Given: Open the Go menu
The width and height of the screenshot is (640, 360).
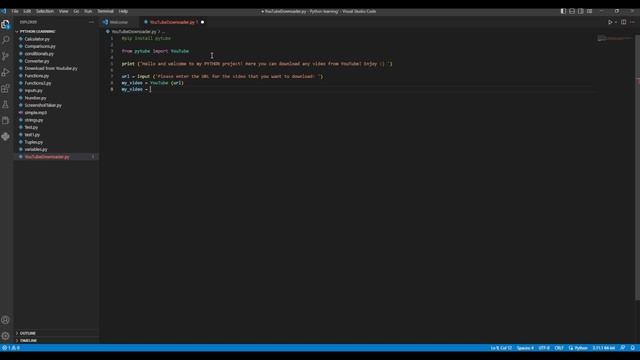Looking at the screenshot, I should (x=76, y=11).
